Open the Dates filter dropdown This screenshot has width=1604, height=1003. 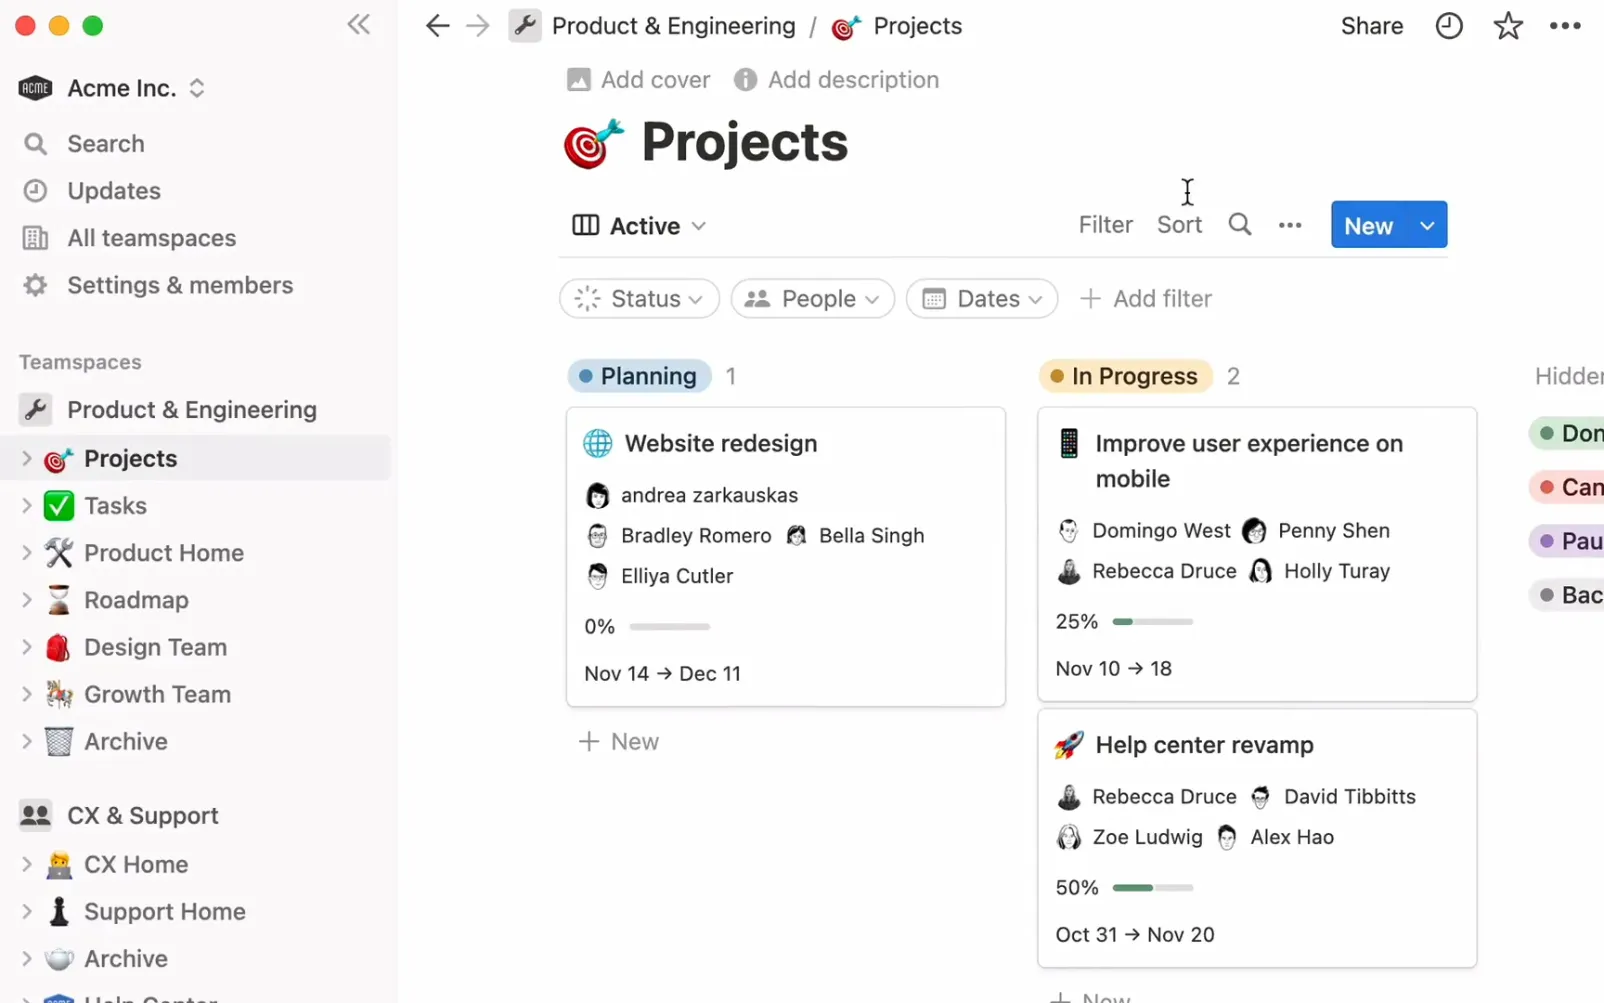pyautogui.click(x=982, y=299)
